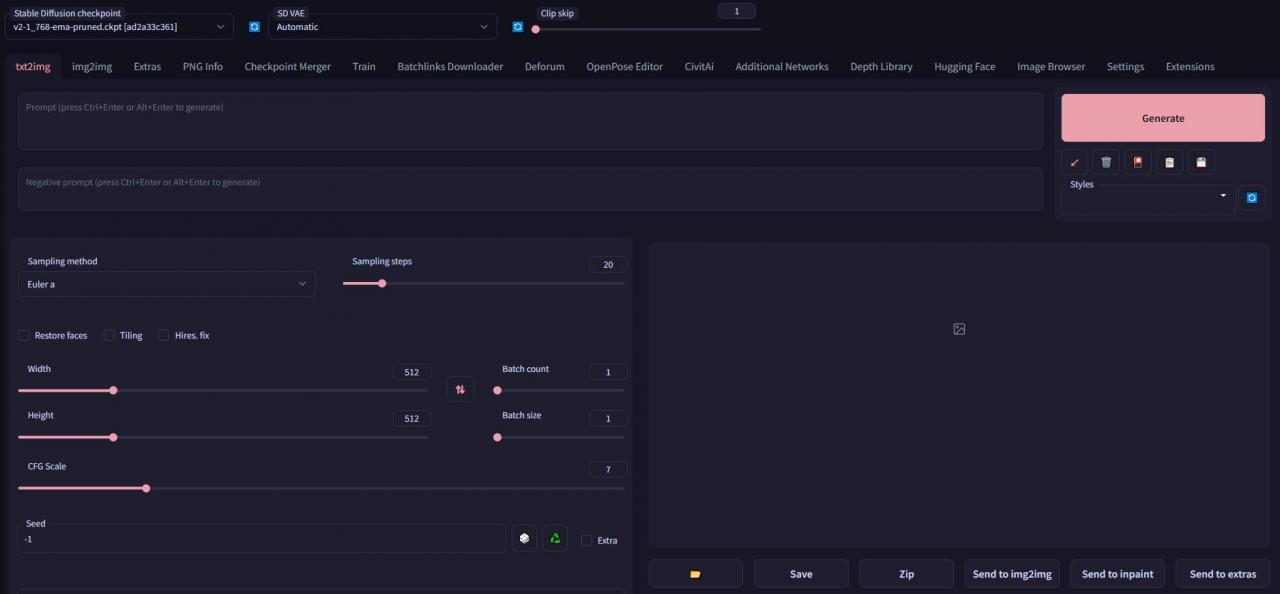Check the Extra seed options box
Screen dimensions: 1280x594
pyautogui.click(x=586, y=540)
